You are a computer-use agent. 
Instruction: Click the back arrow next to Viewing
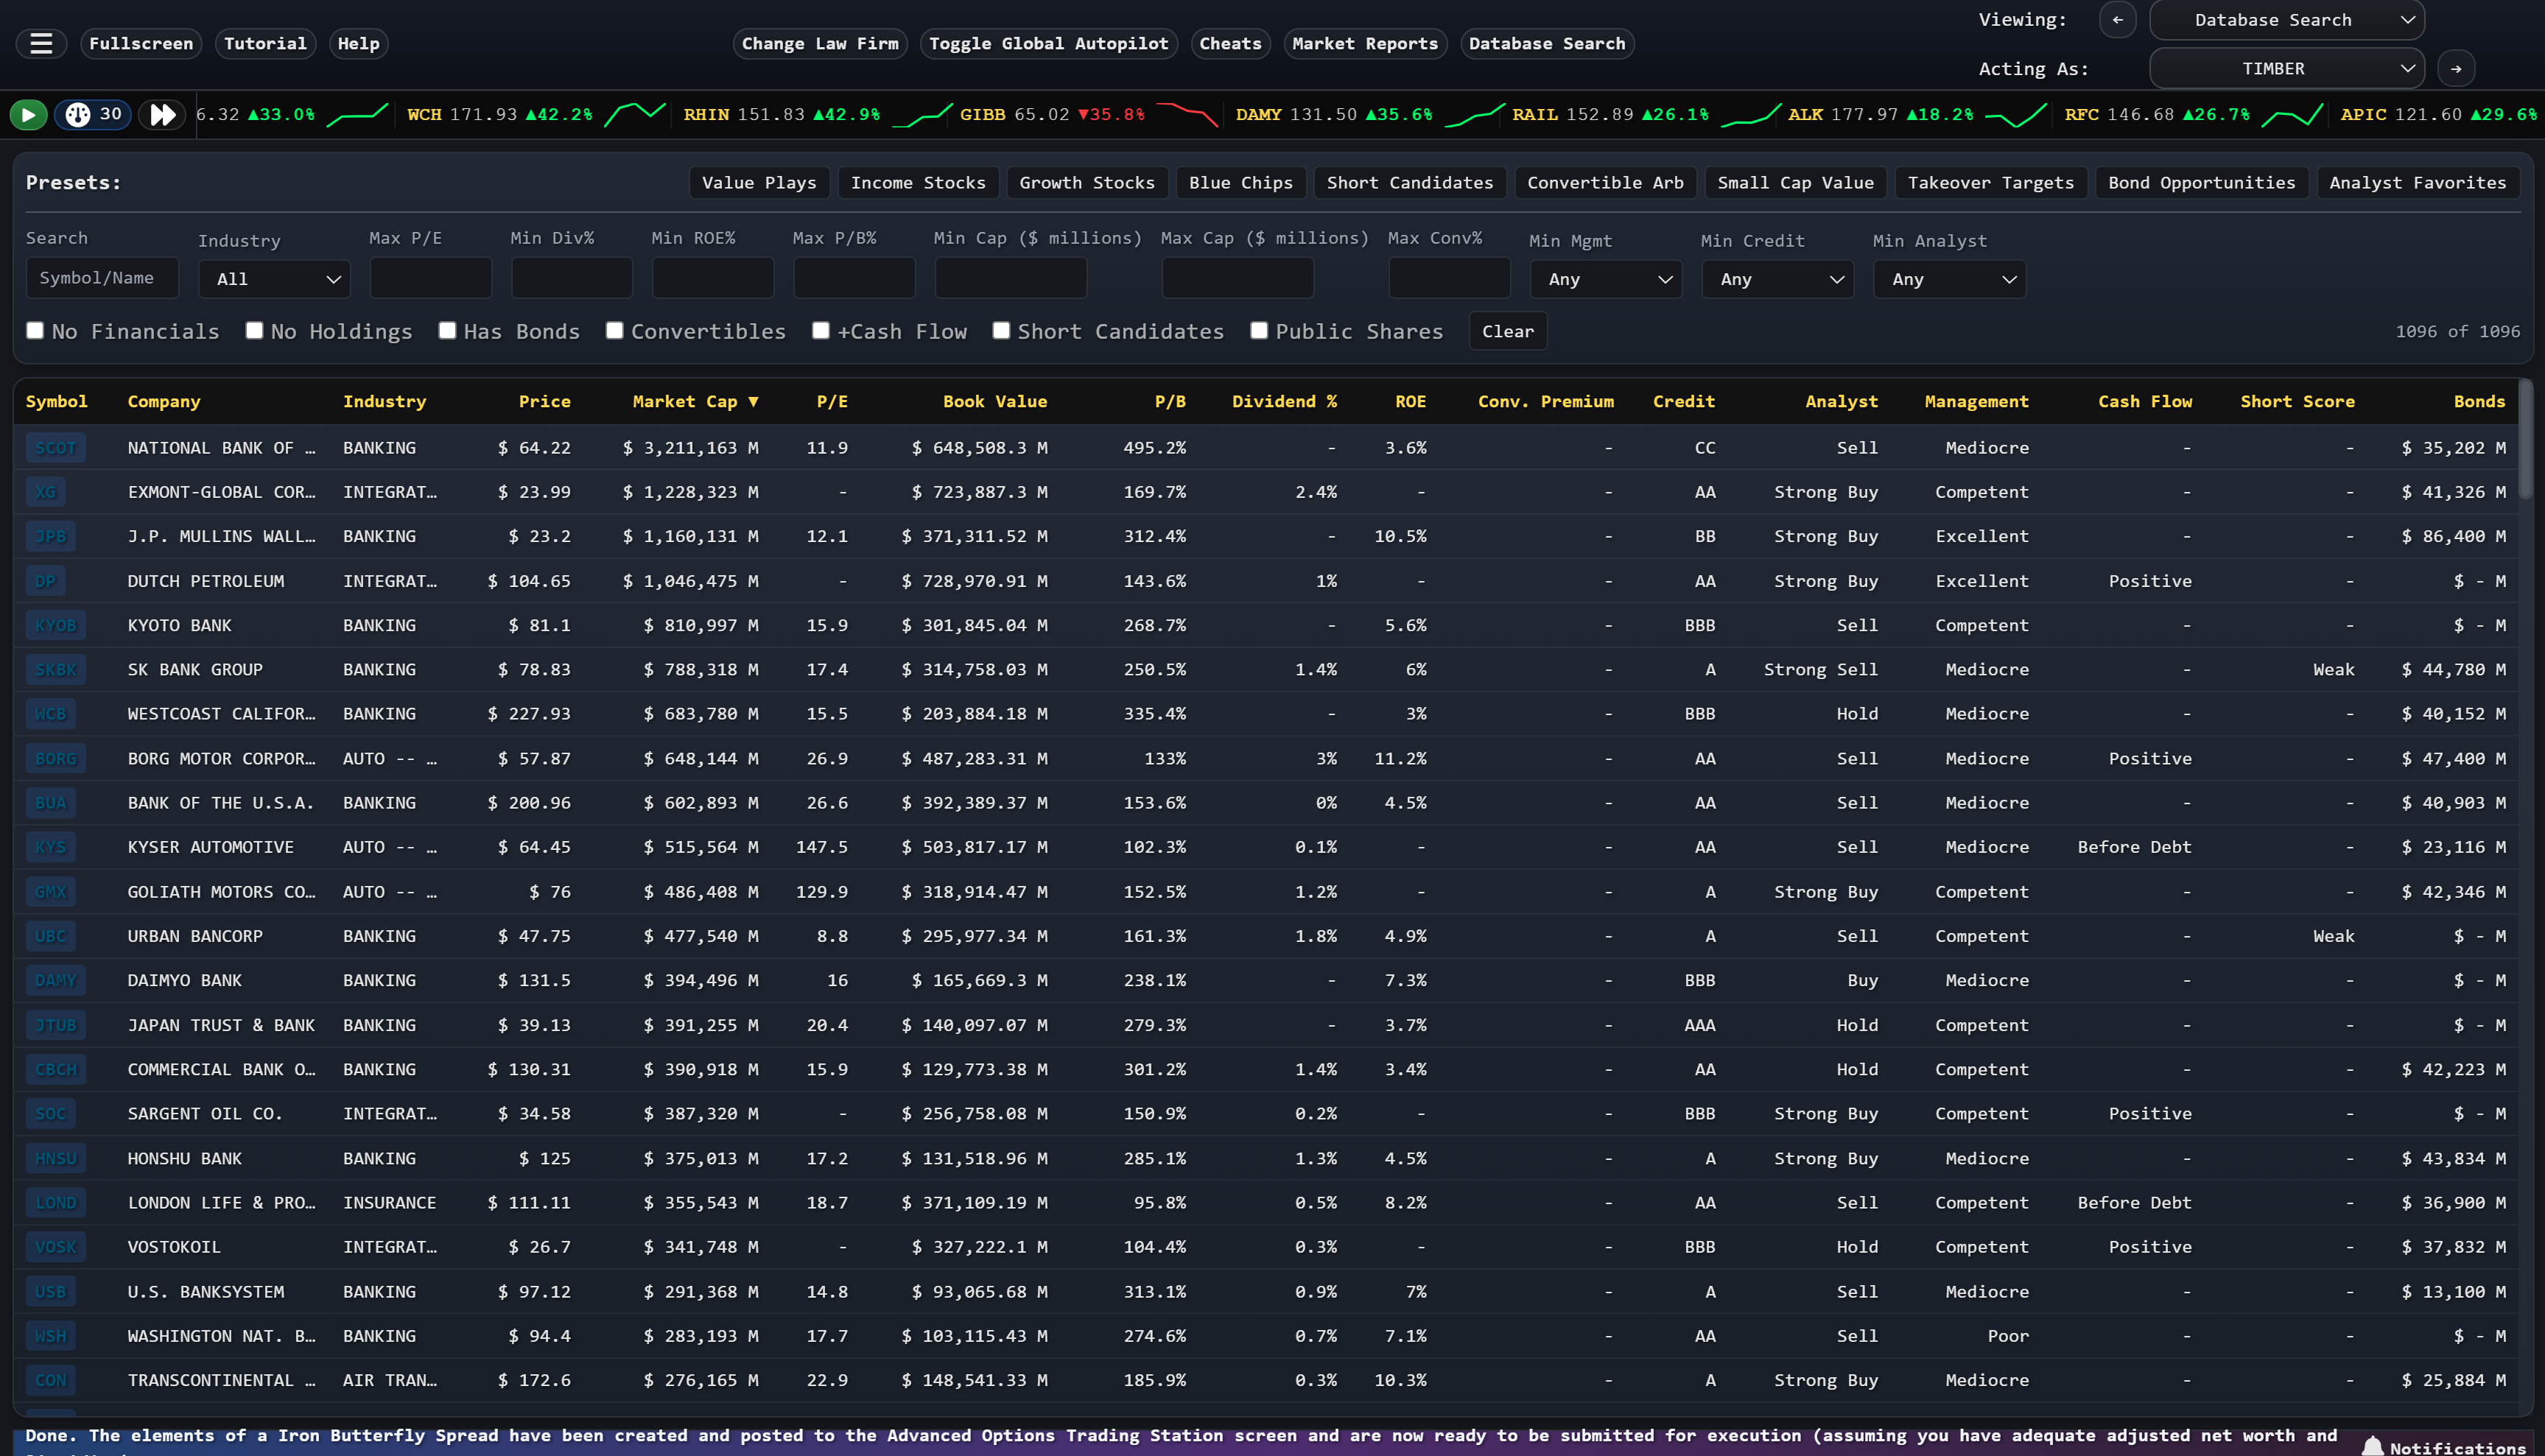(x=2117, y=19)
